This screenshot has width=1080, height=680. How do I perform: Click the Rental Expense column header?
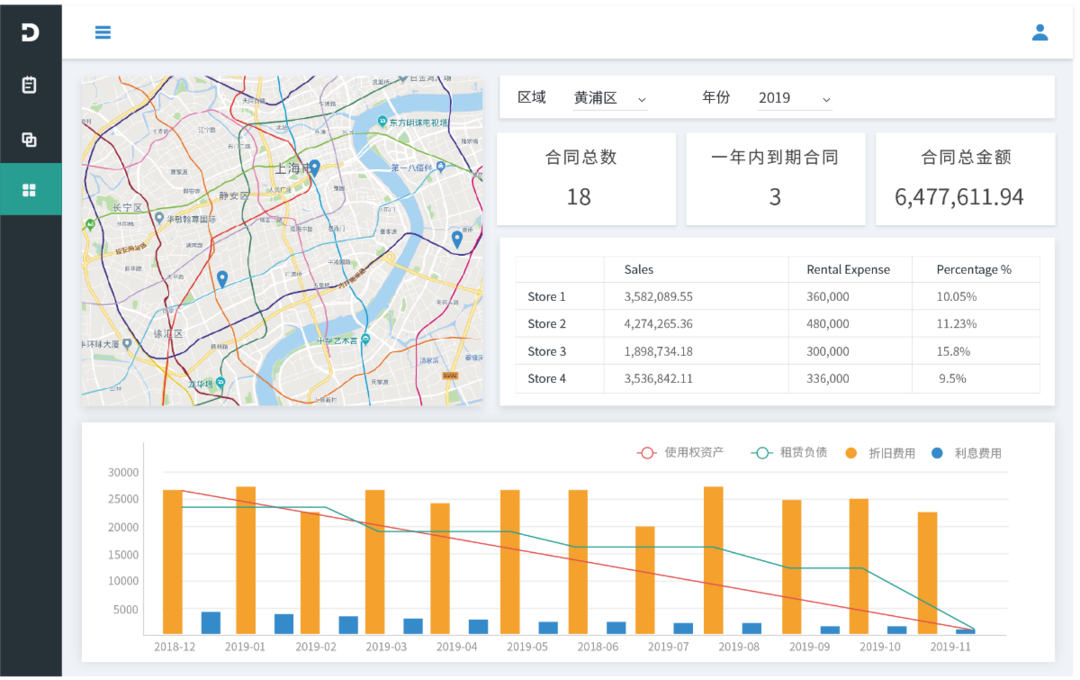(x=848, y=269)
